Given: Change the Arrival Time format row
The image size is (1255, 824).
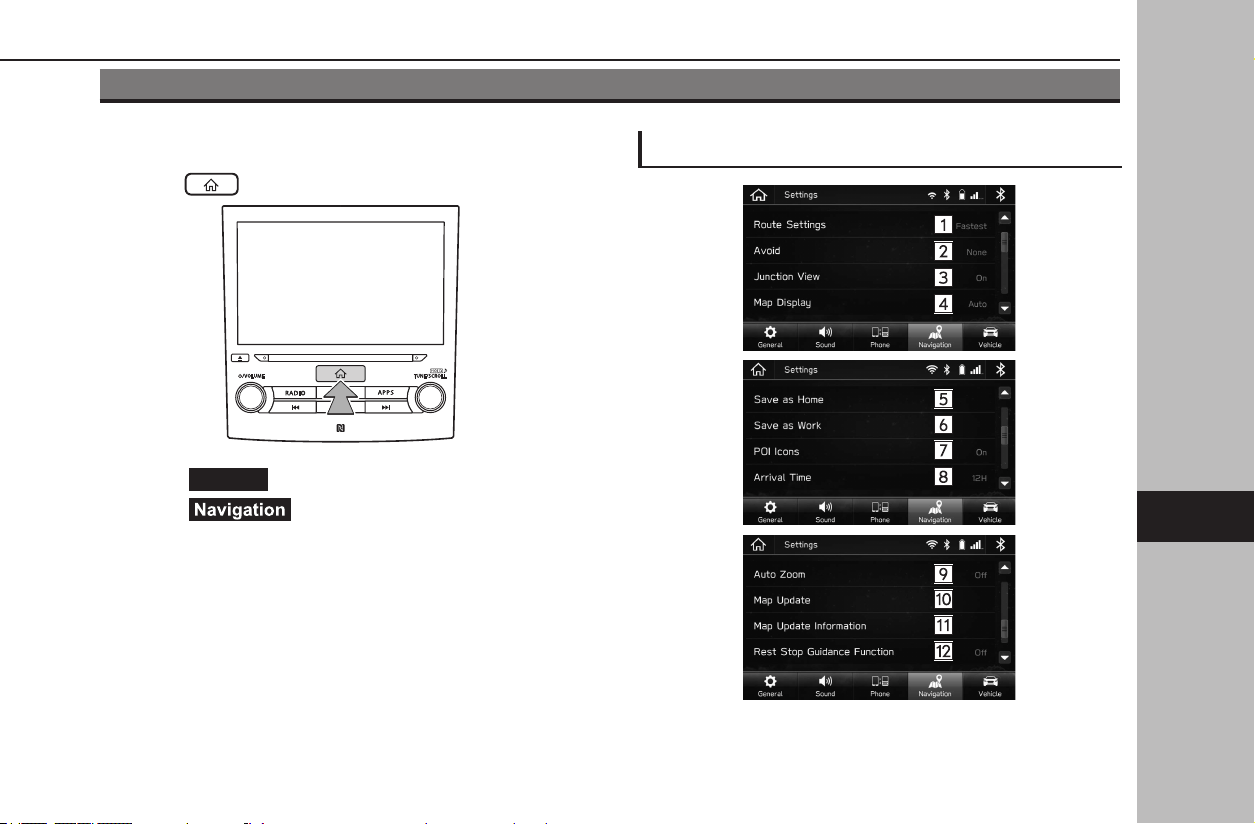Looking at the screenshot, I should pos(870,478).
